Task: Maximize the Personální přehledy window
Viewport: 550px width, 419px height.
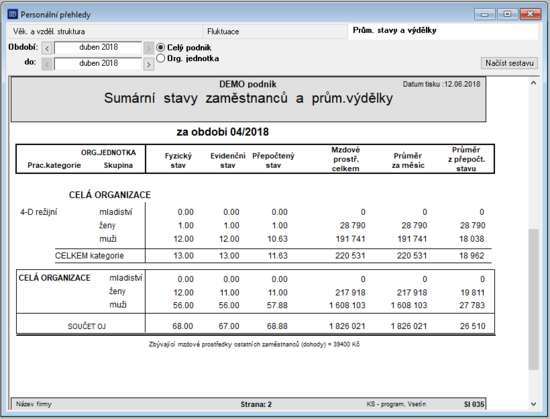Action: 507,14
